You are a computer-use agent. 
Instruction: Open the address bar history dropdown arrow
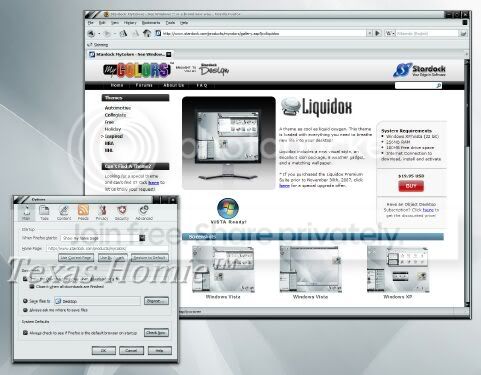click(x=369, y=33)
